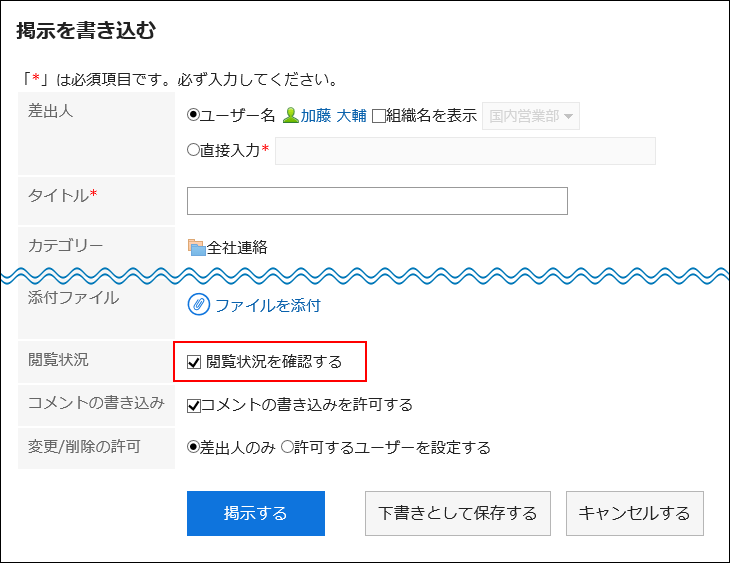The height and width of the screenshot is (563, 730).
Task: Open the 加藤 大輔 user link
Action: [x=333, y=115]
